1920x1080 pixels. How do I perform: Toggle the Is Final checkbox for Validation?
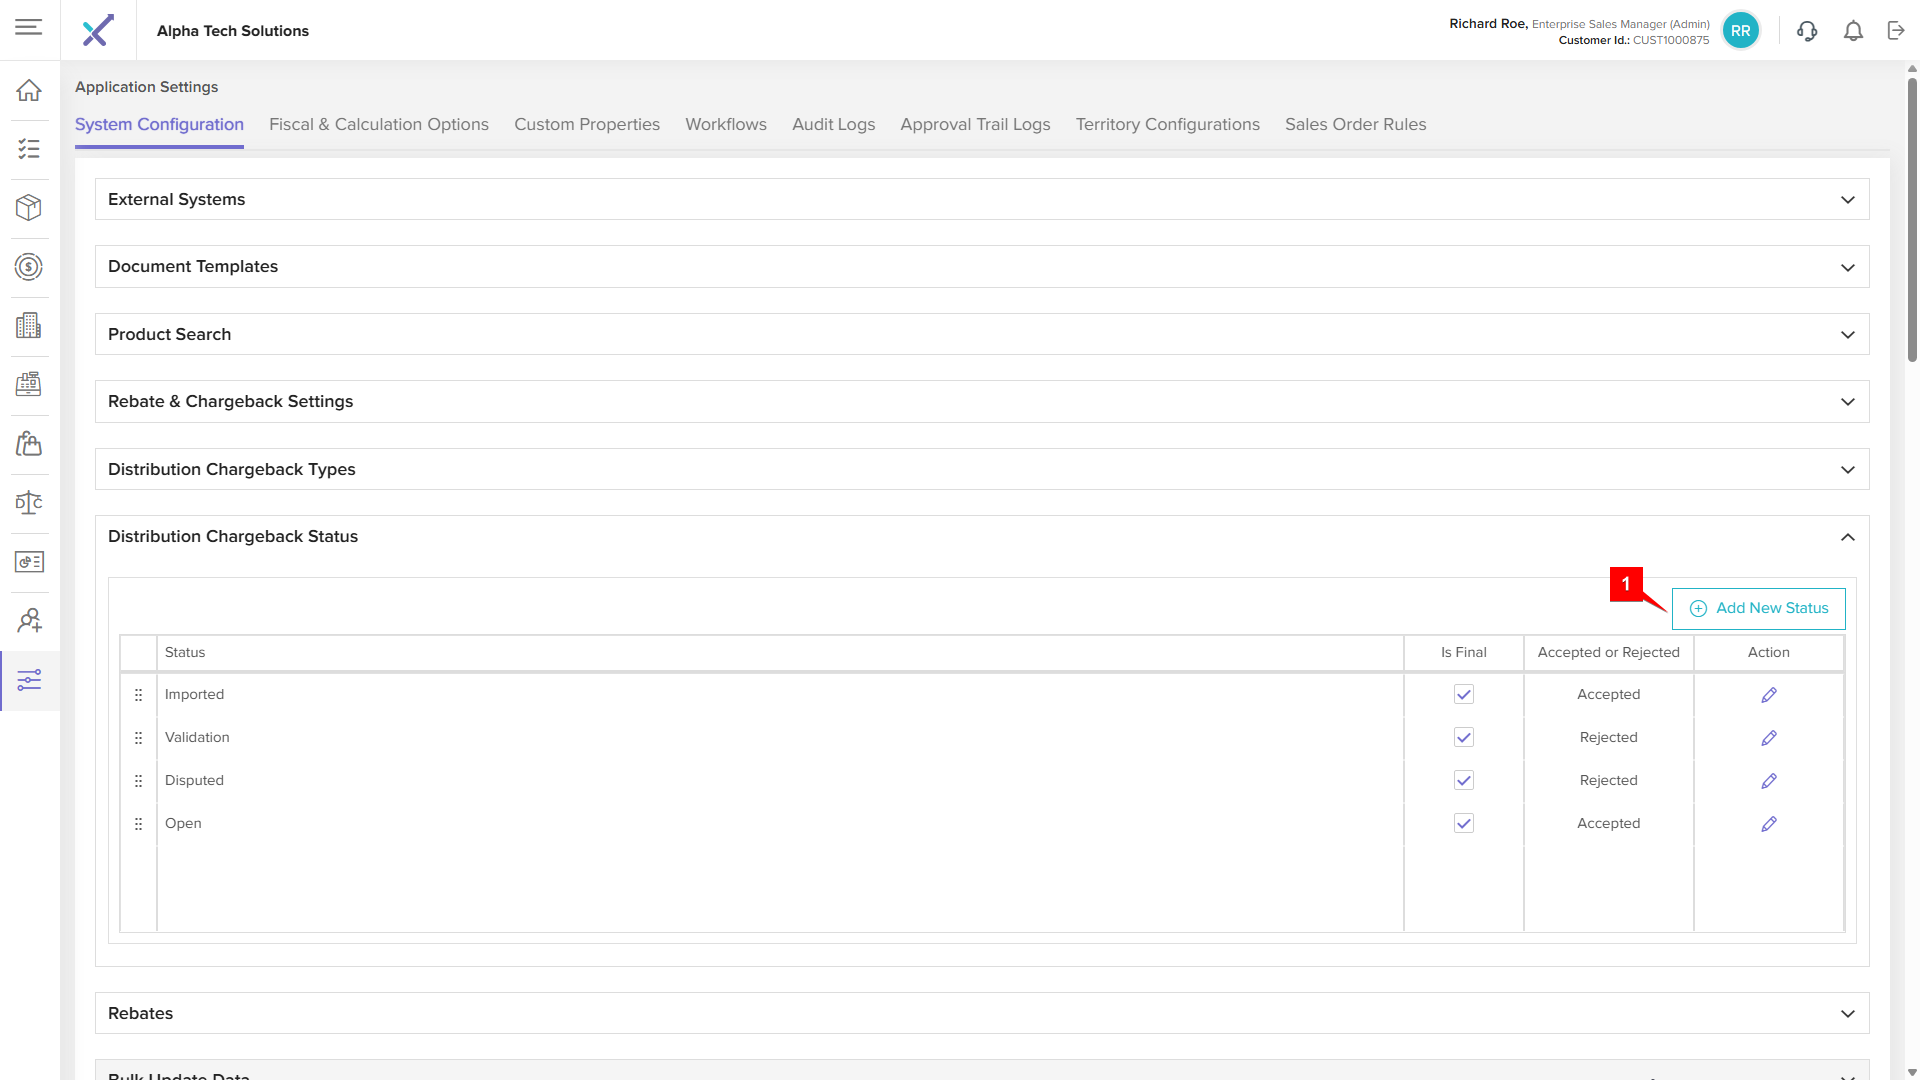click(x=1463, y=737)
